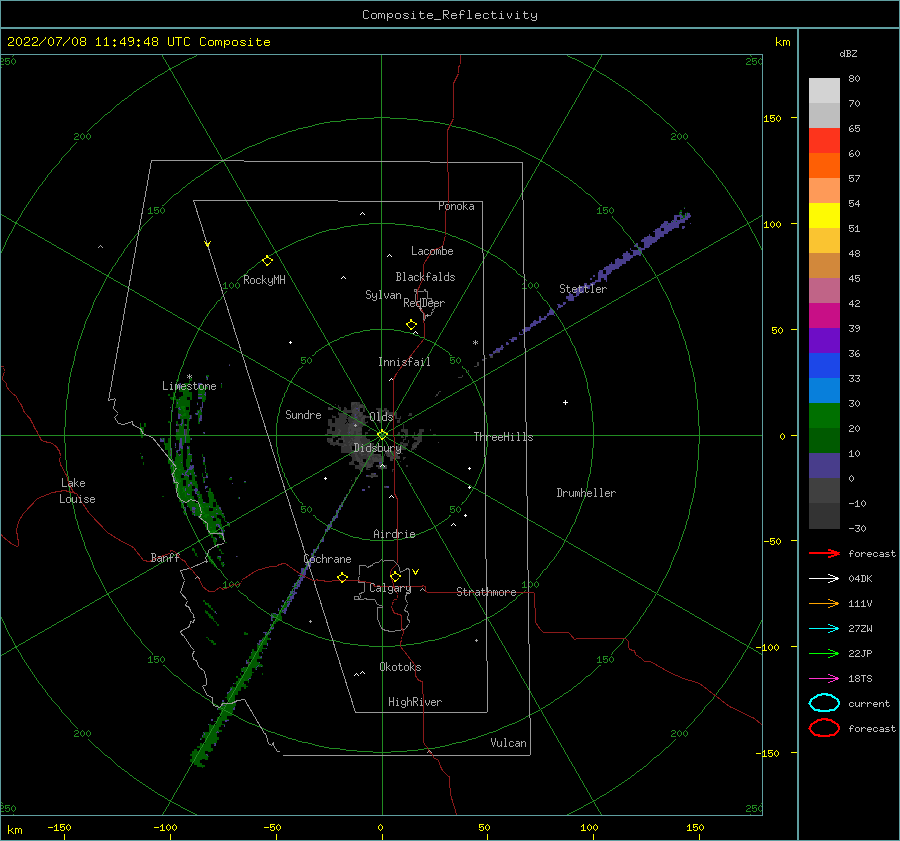Click the red forecast ellipse in legend

pyautogui.click(x=824, y=728)
